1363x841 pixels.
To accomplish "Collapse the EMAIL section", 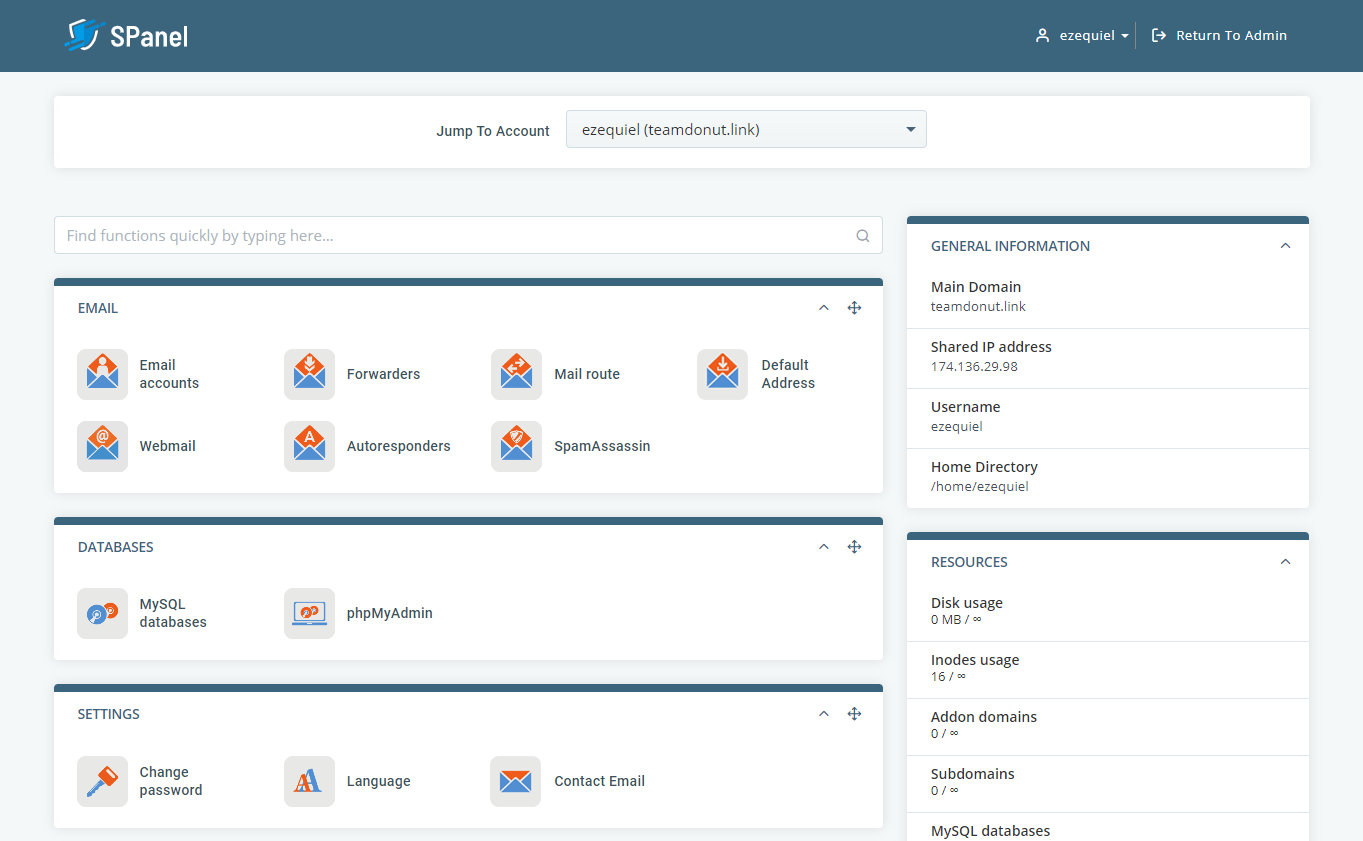I will click(824, 308).
